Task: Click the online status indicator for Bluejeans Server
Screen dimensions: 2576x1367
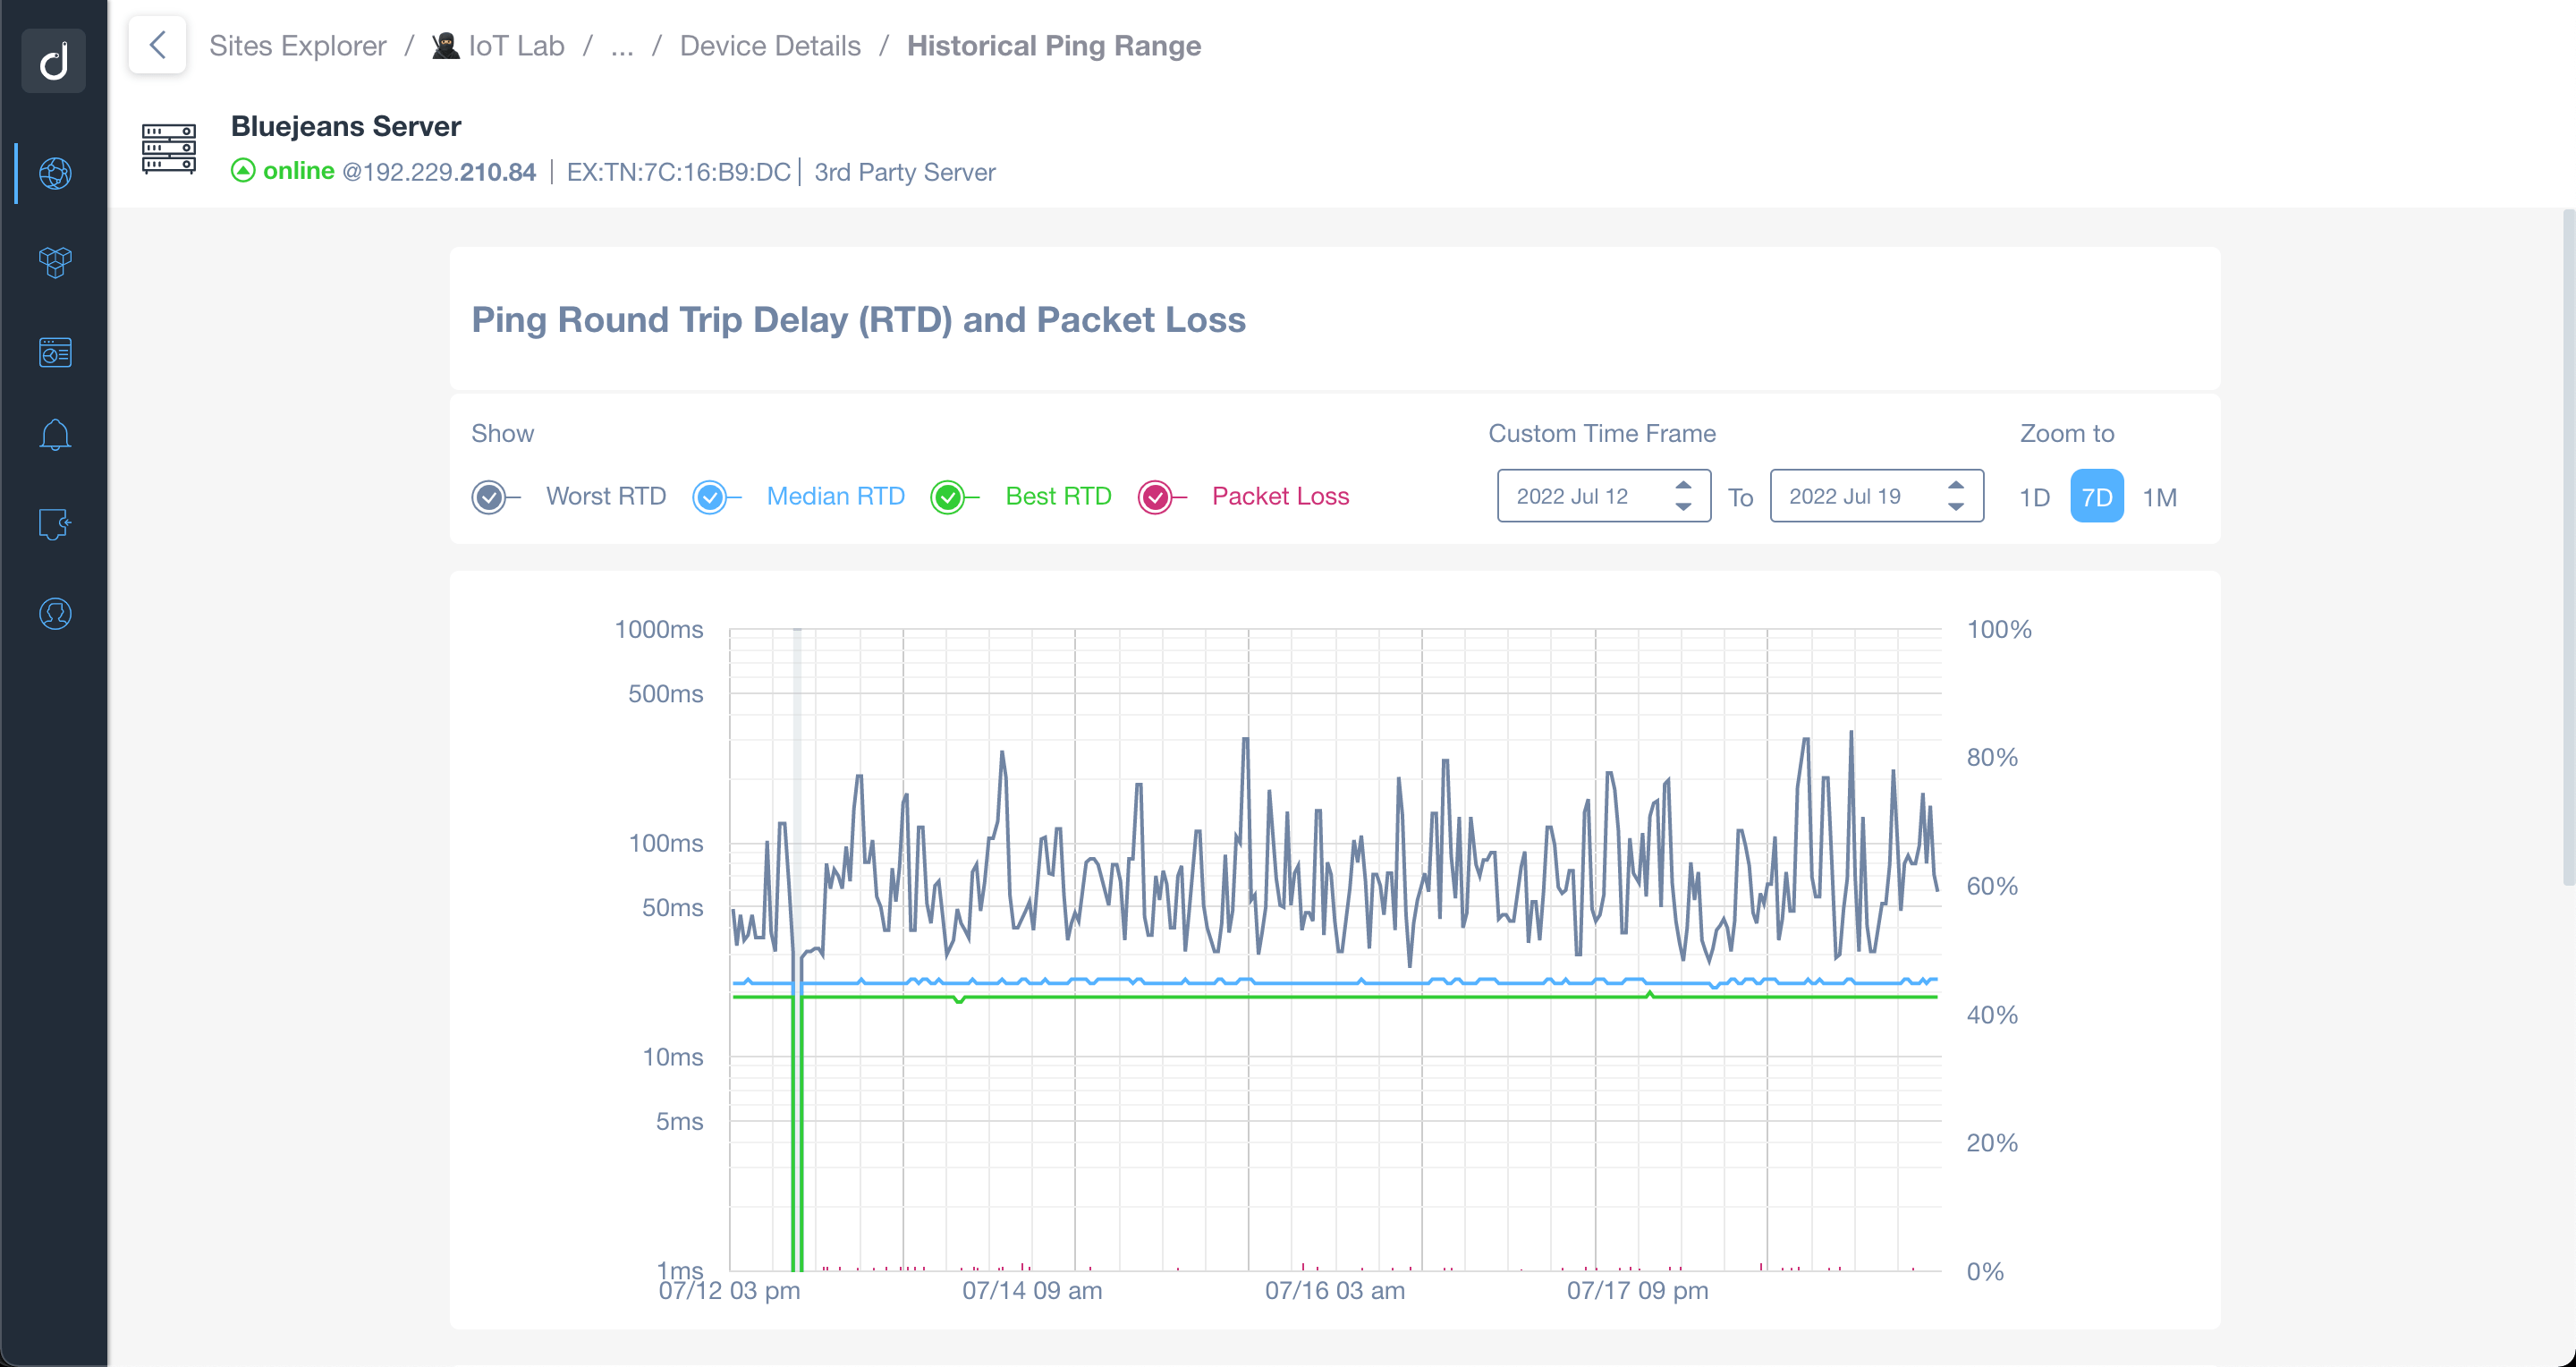Action: [x=241, y=171]
